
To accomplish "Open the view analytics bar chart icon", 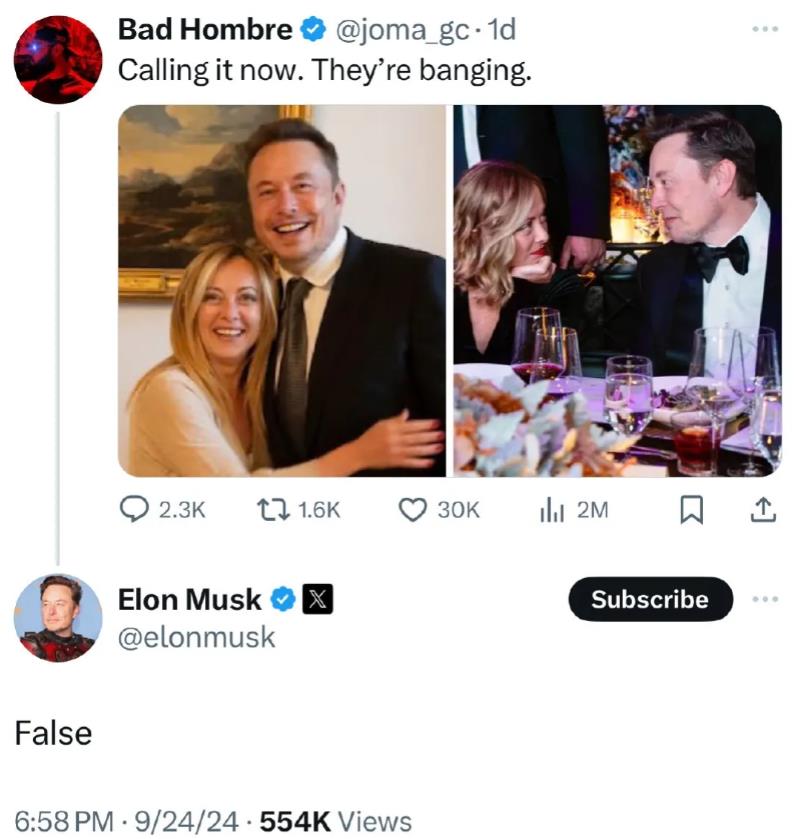I will pyautogui.click(x=552, y=510).
